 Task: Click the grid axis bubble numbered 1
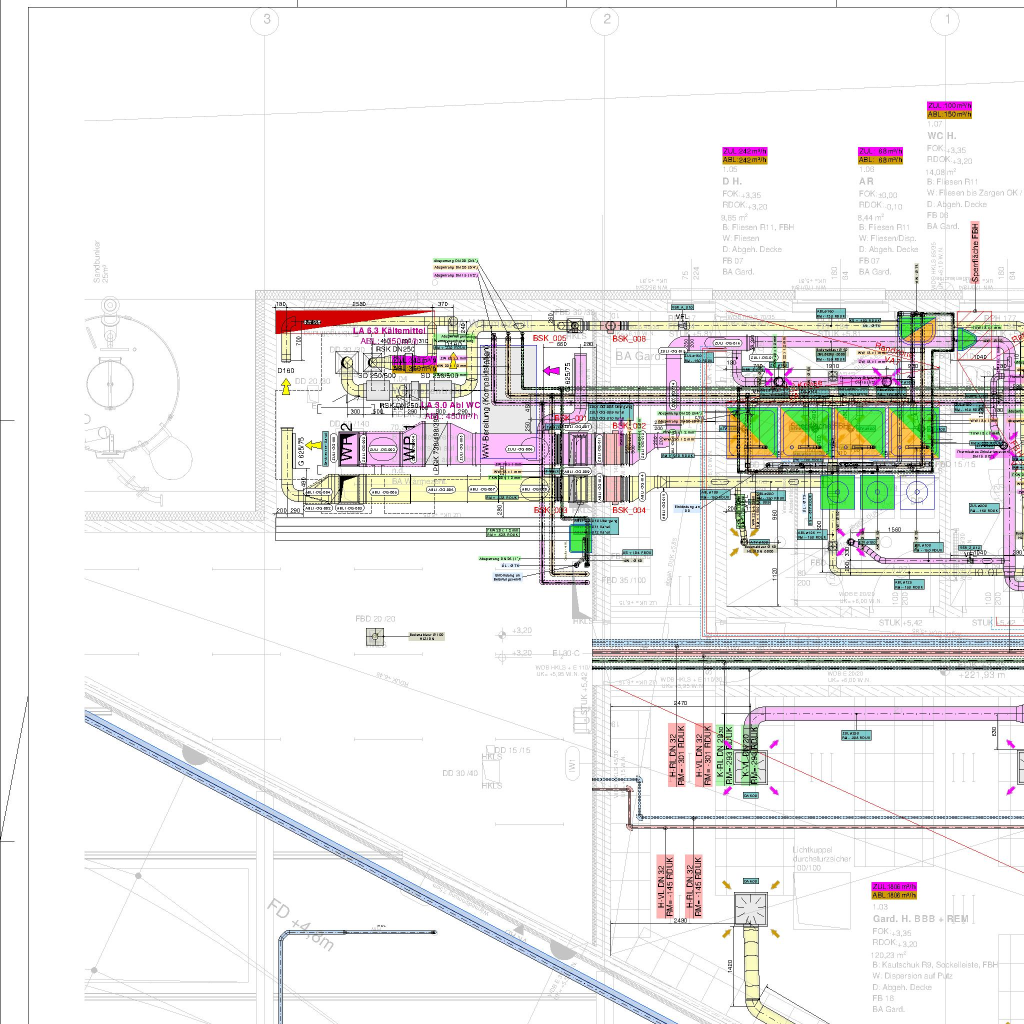(944, 19)
